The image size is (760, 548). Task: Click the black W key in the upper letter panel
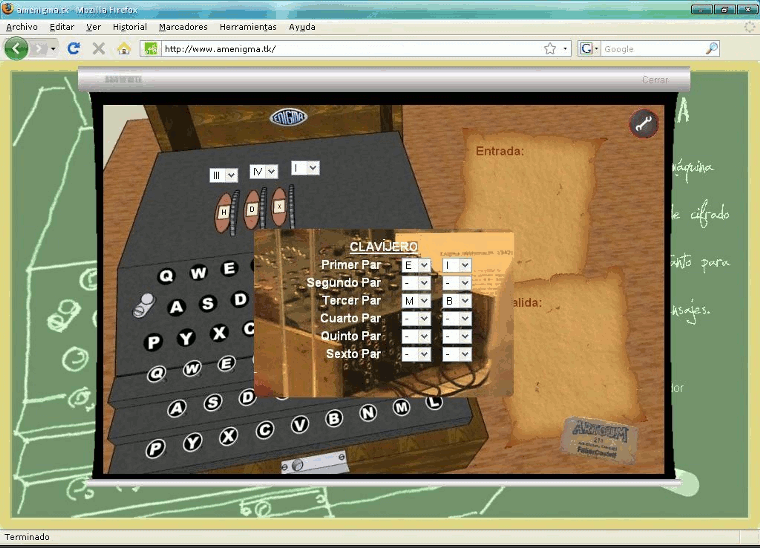click(198, 273)
